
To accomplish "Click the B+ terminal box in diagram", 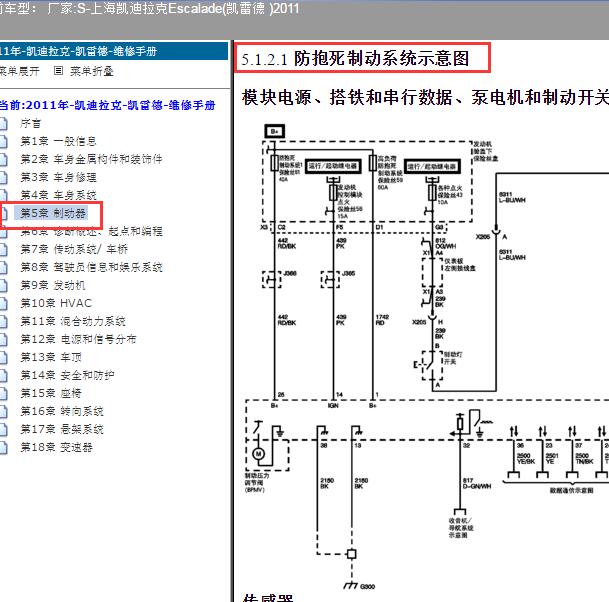I will coord(275,131).
